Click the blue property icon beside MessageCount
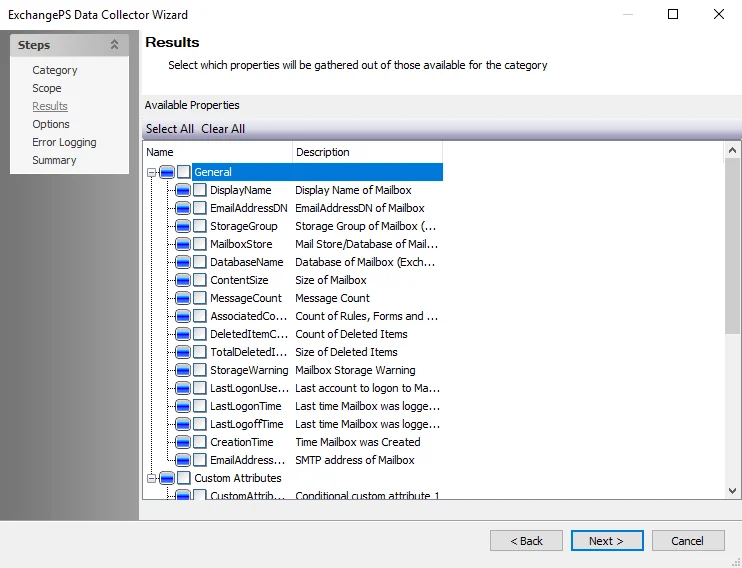The height and width of the screenshot is (568, 742). click(183, 298)
